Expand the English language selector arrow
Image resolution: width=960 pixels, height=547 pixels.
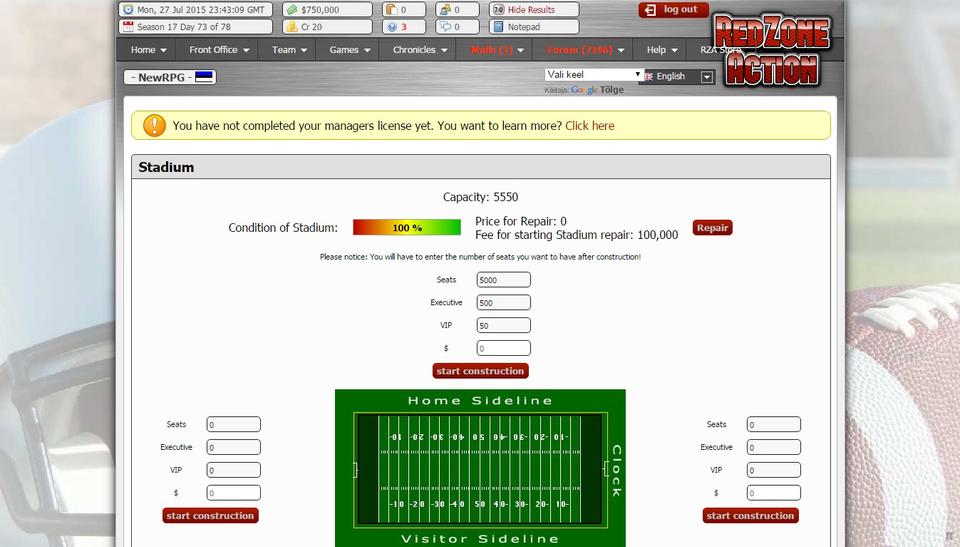[707, 77]
